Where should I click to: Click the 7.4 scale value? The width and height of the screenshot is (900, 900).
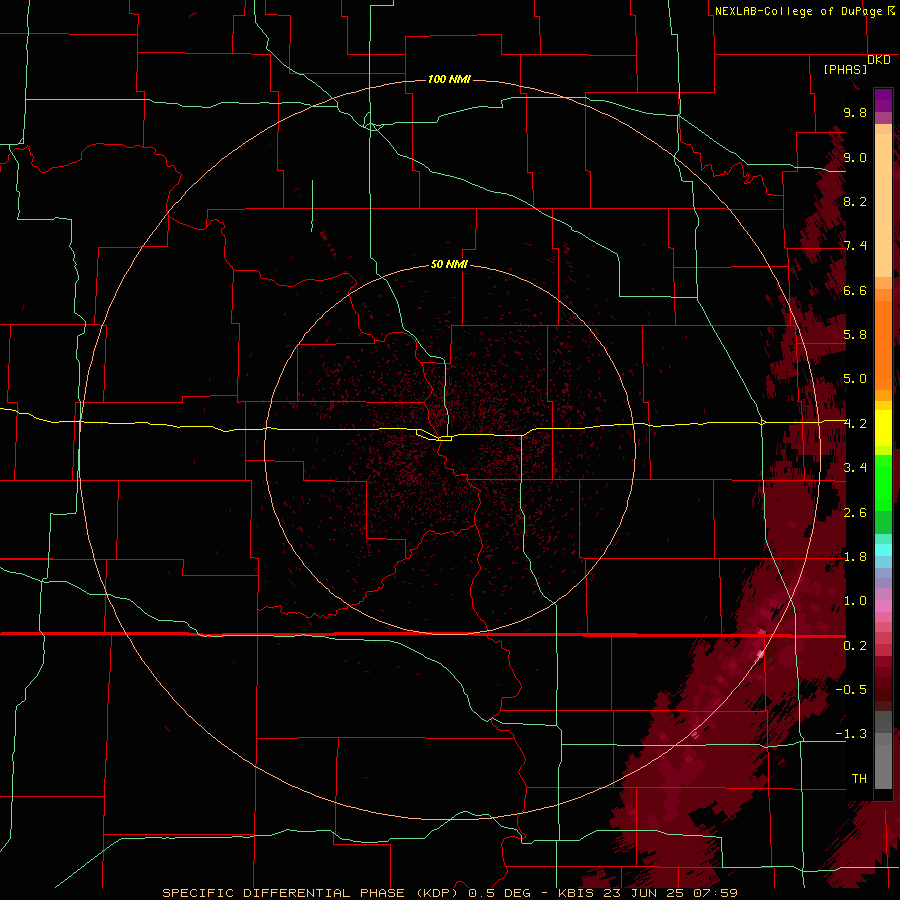[855, 246]
